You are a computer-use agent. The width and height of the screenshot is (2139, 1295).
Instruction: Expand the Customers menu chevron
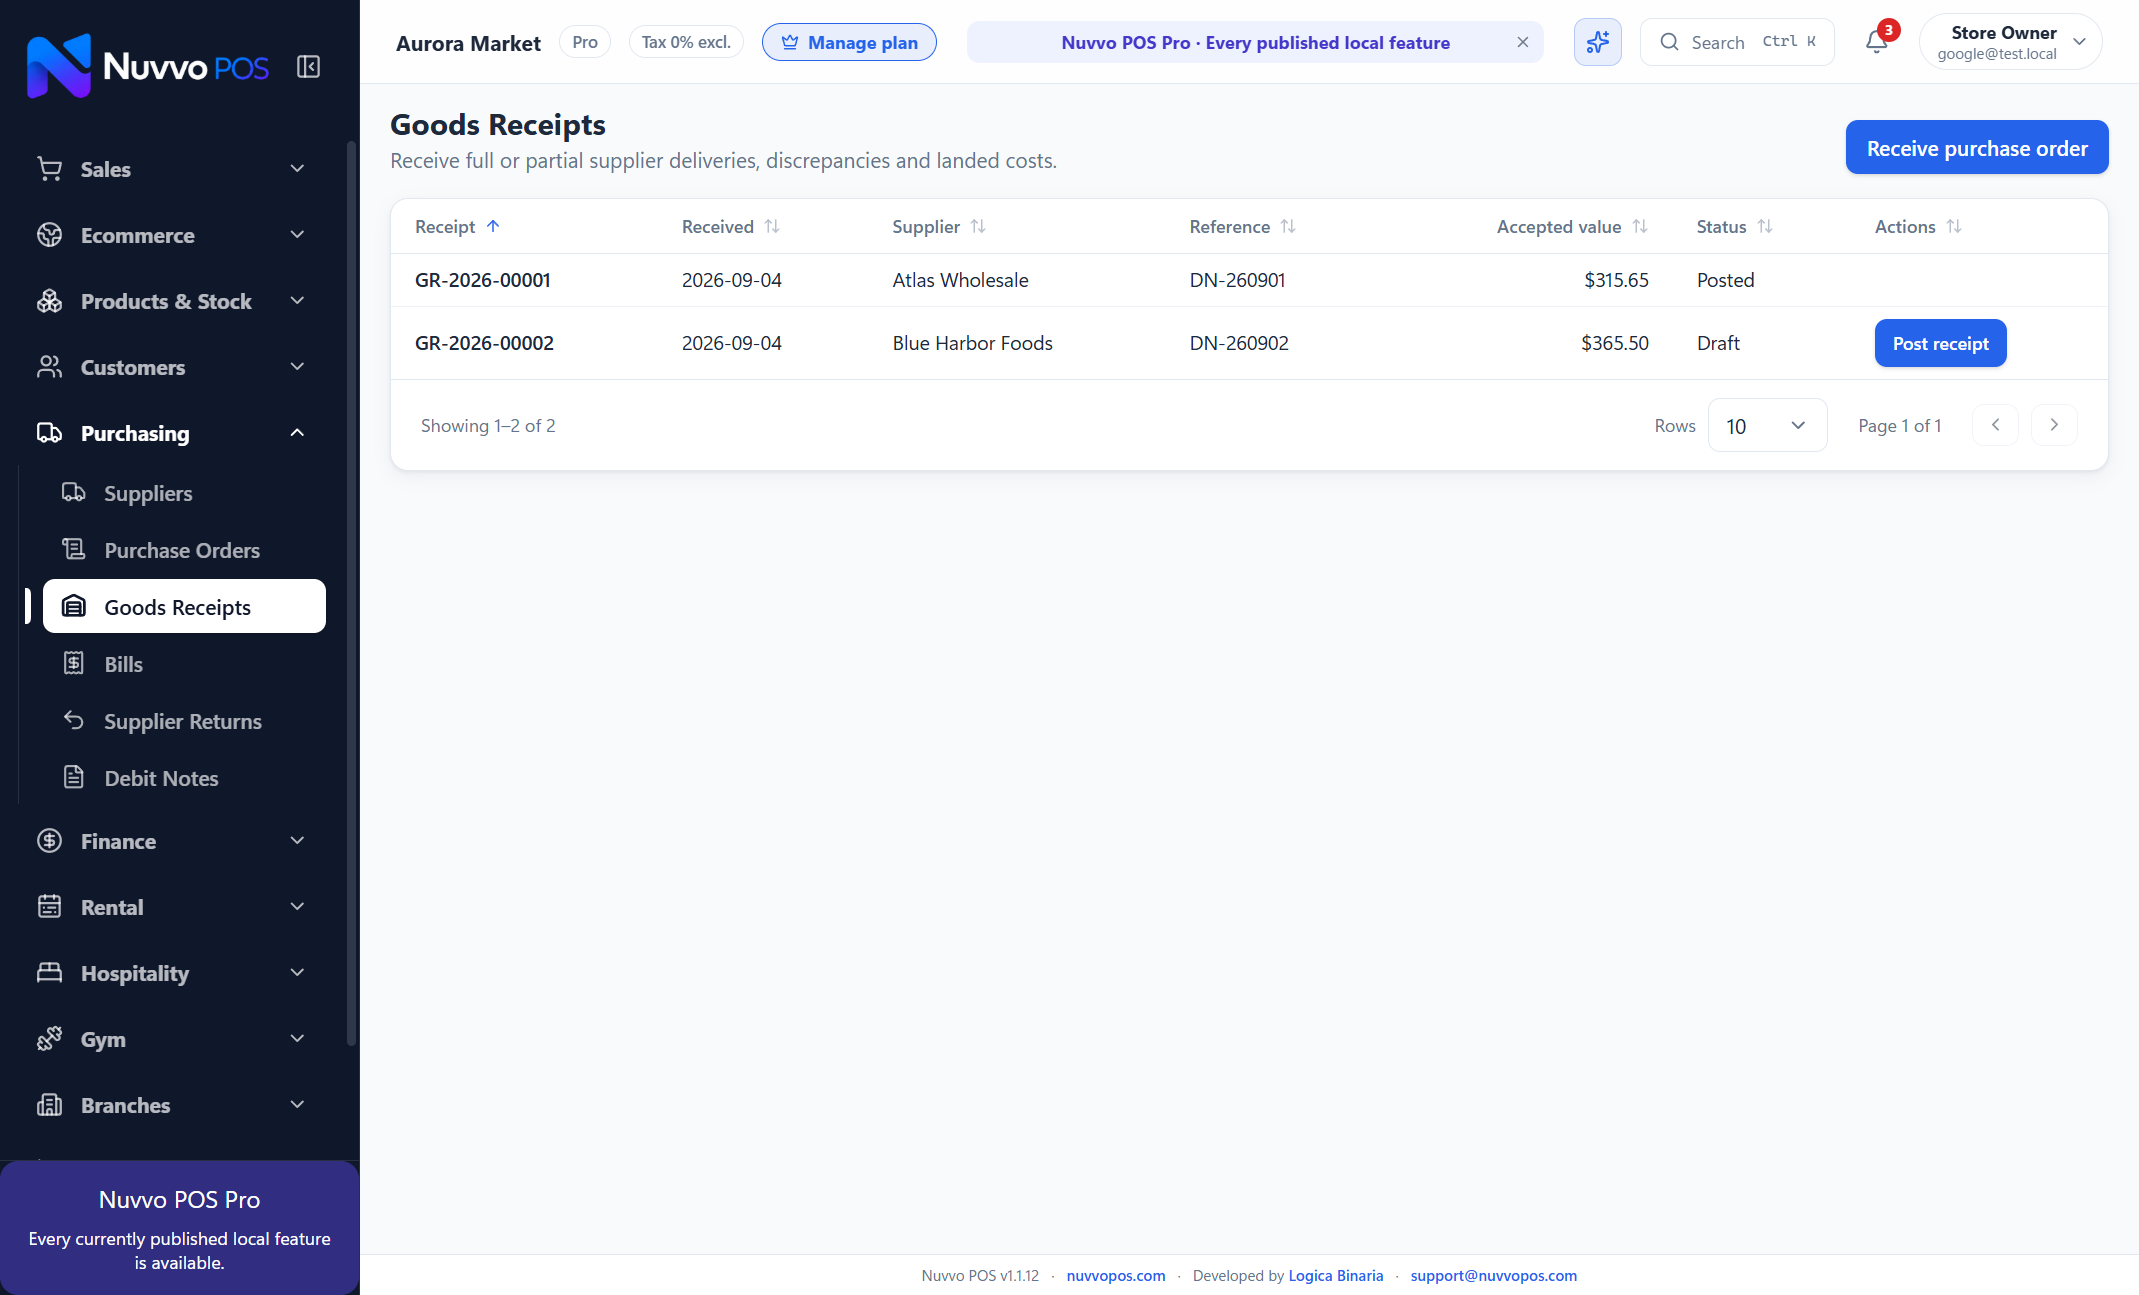(297, 367)
